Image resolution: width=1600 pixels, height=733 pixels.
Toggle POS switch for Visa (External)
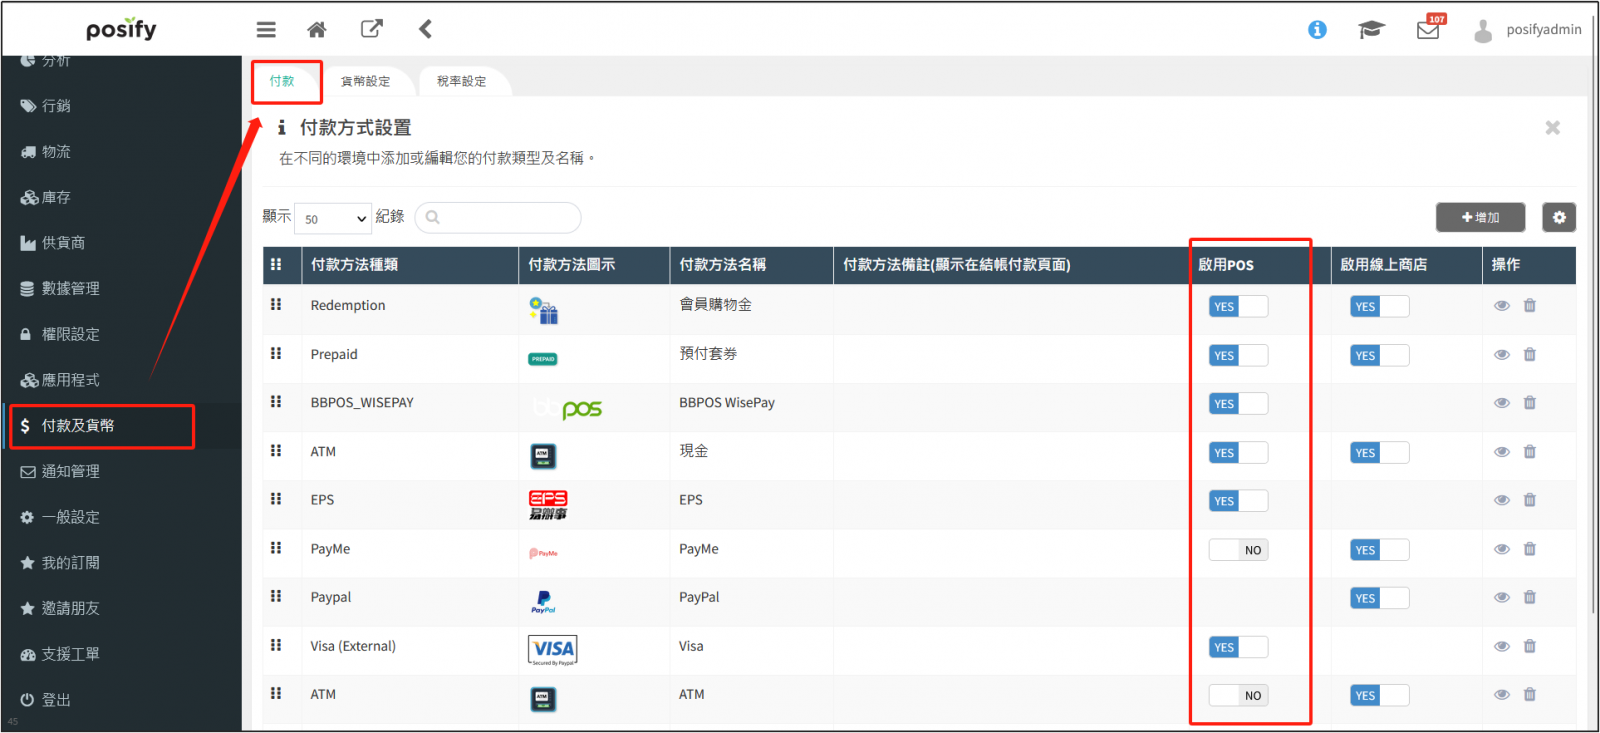coord(1238,648)
